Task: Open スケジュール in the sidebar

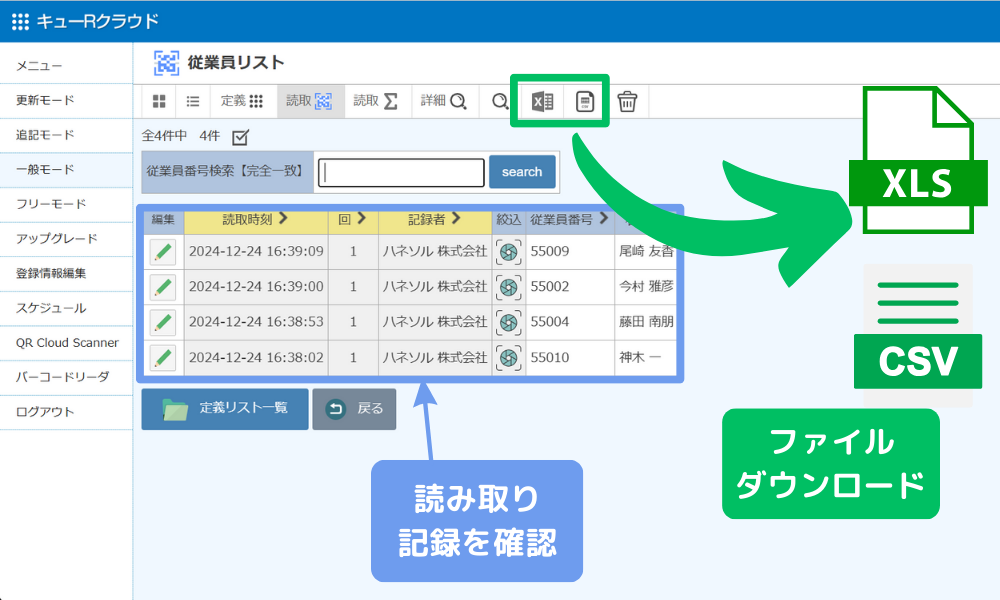Action: click(x=66, y=309)
